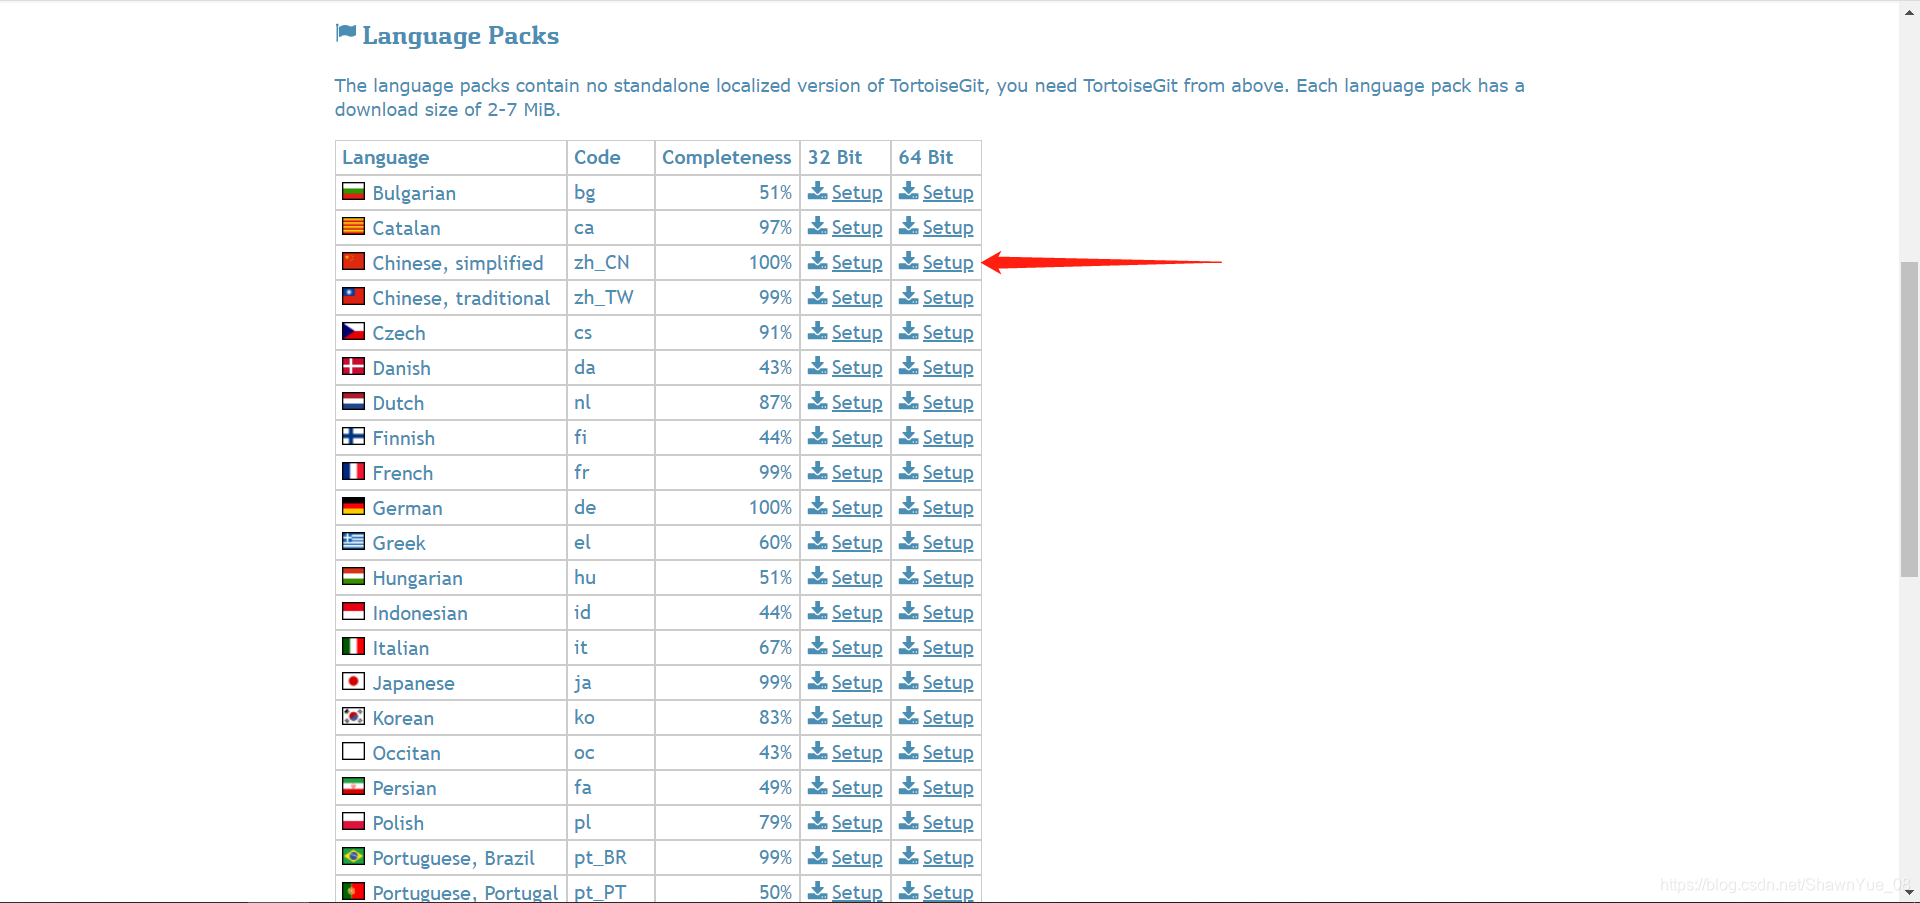1920x903 pixels.
Task: Click the French flag icon
Action: coord(353,471)
